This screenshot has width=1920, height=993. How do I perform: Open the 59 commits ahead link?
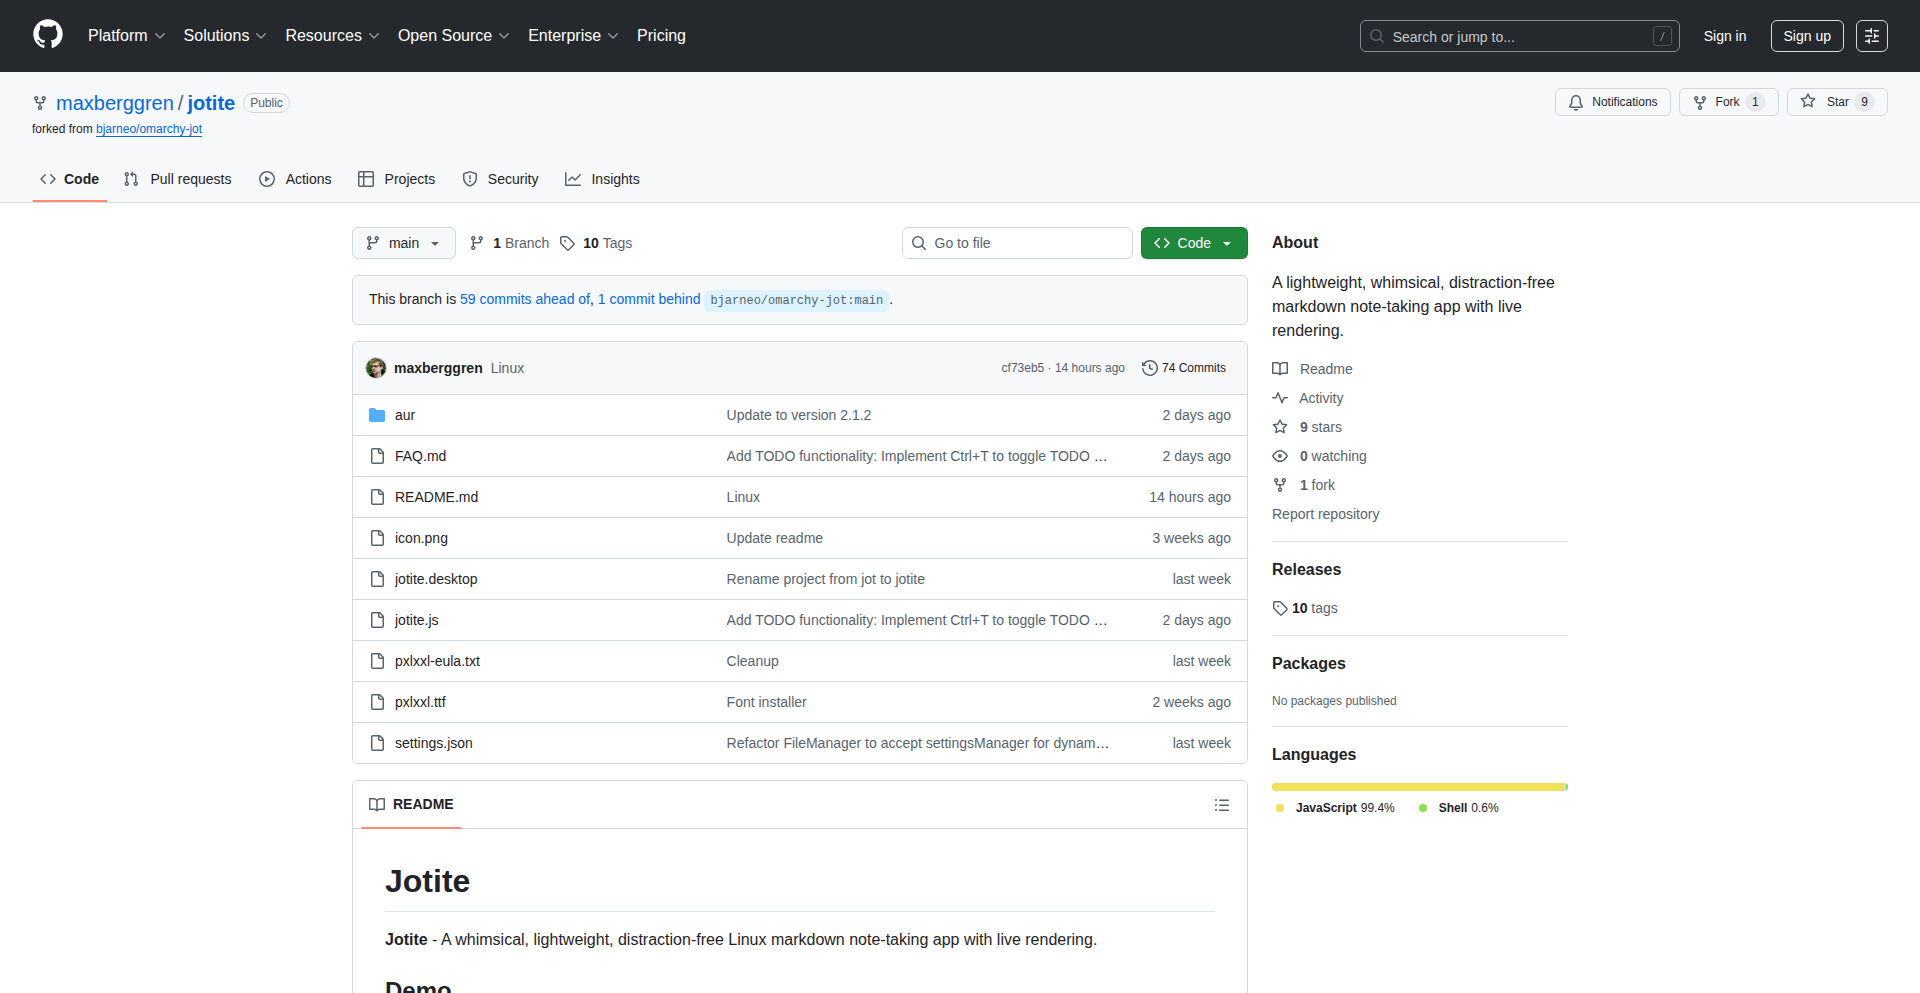tap(525, 299)
